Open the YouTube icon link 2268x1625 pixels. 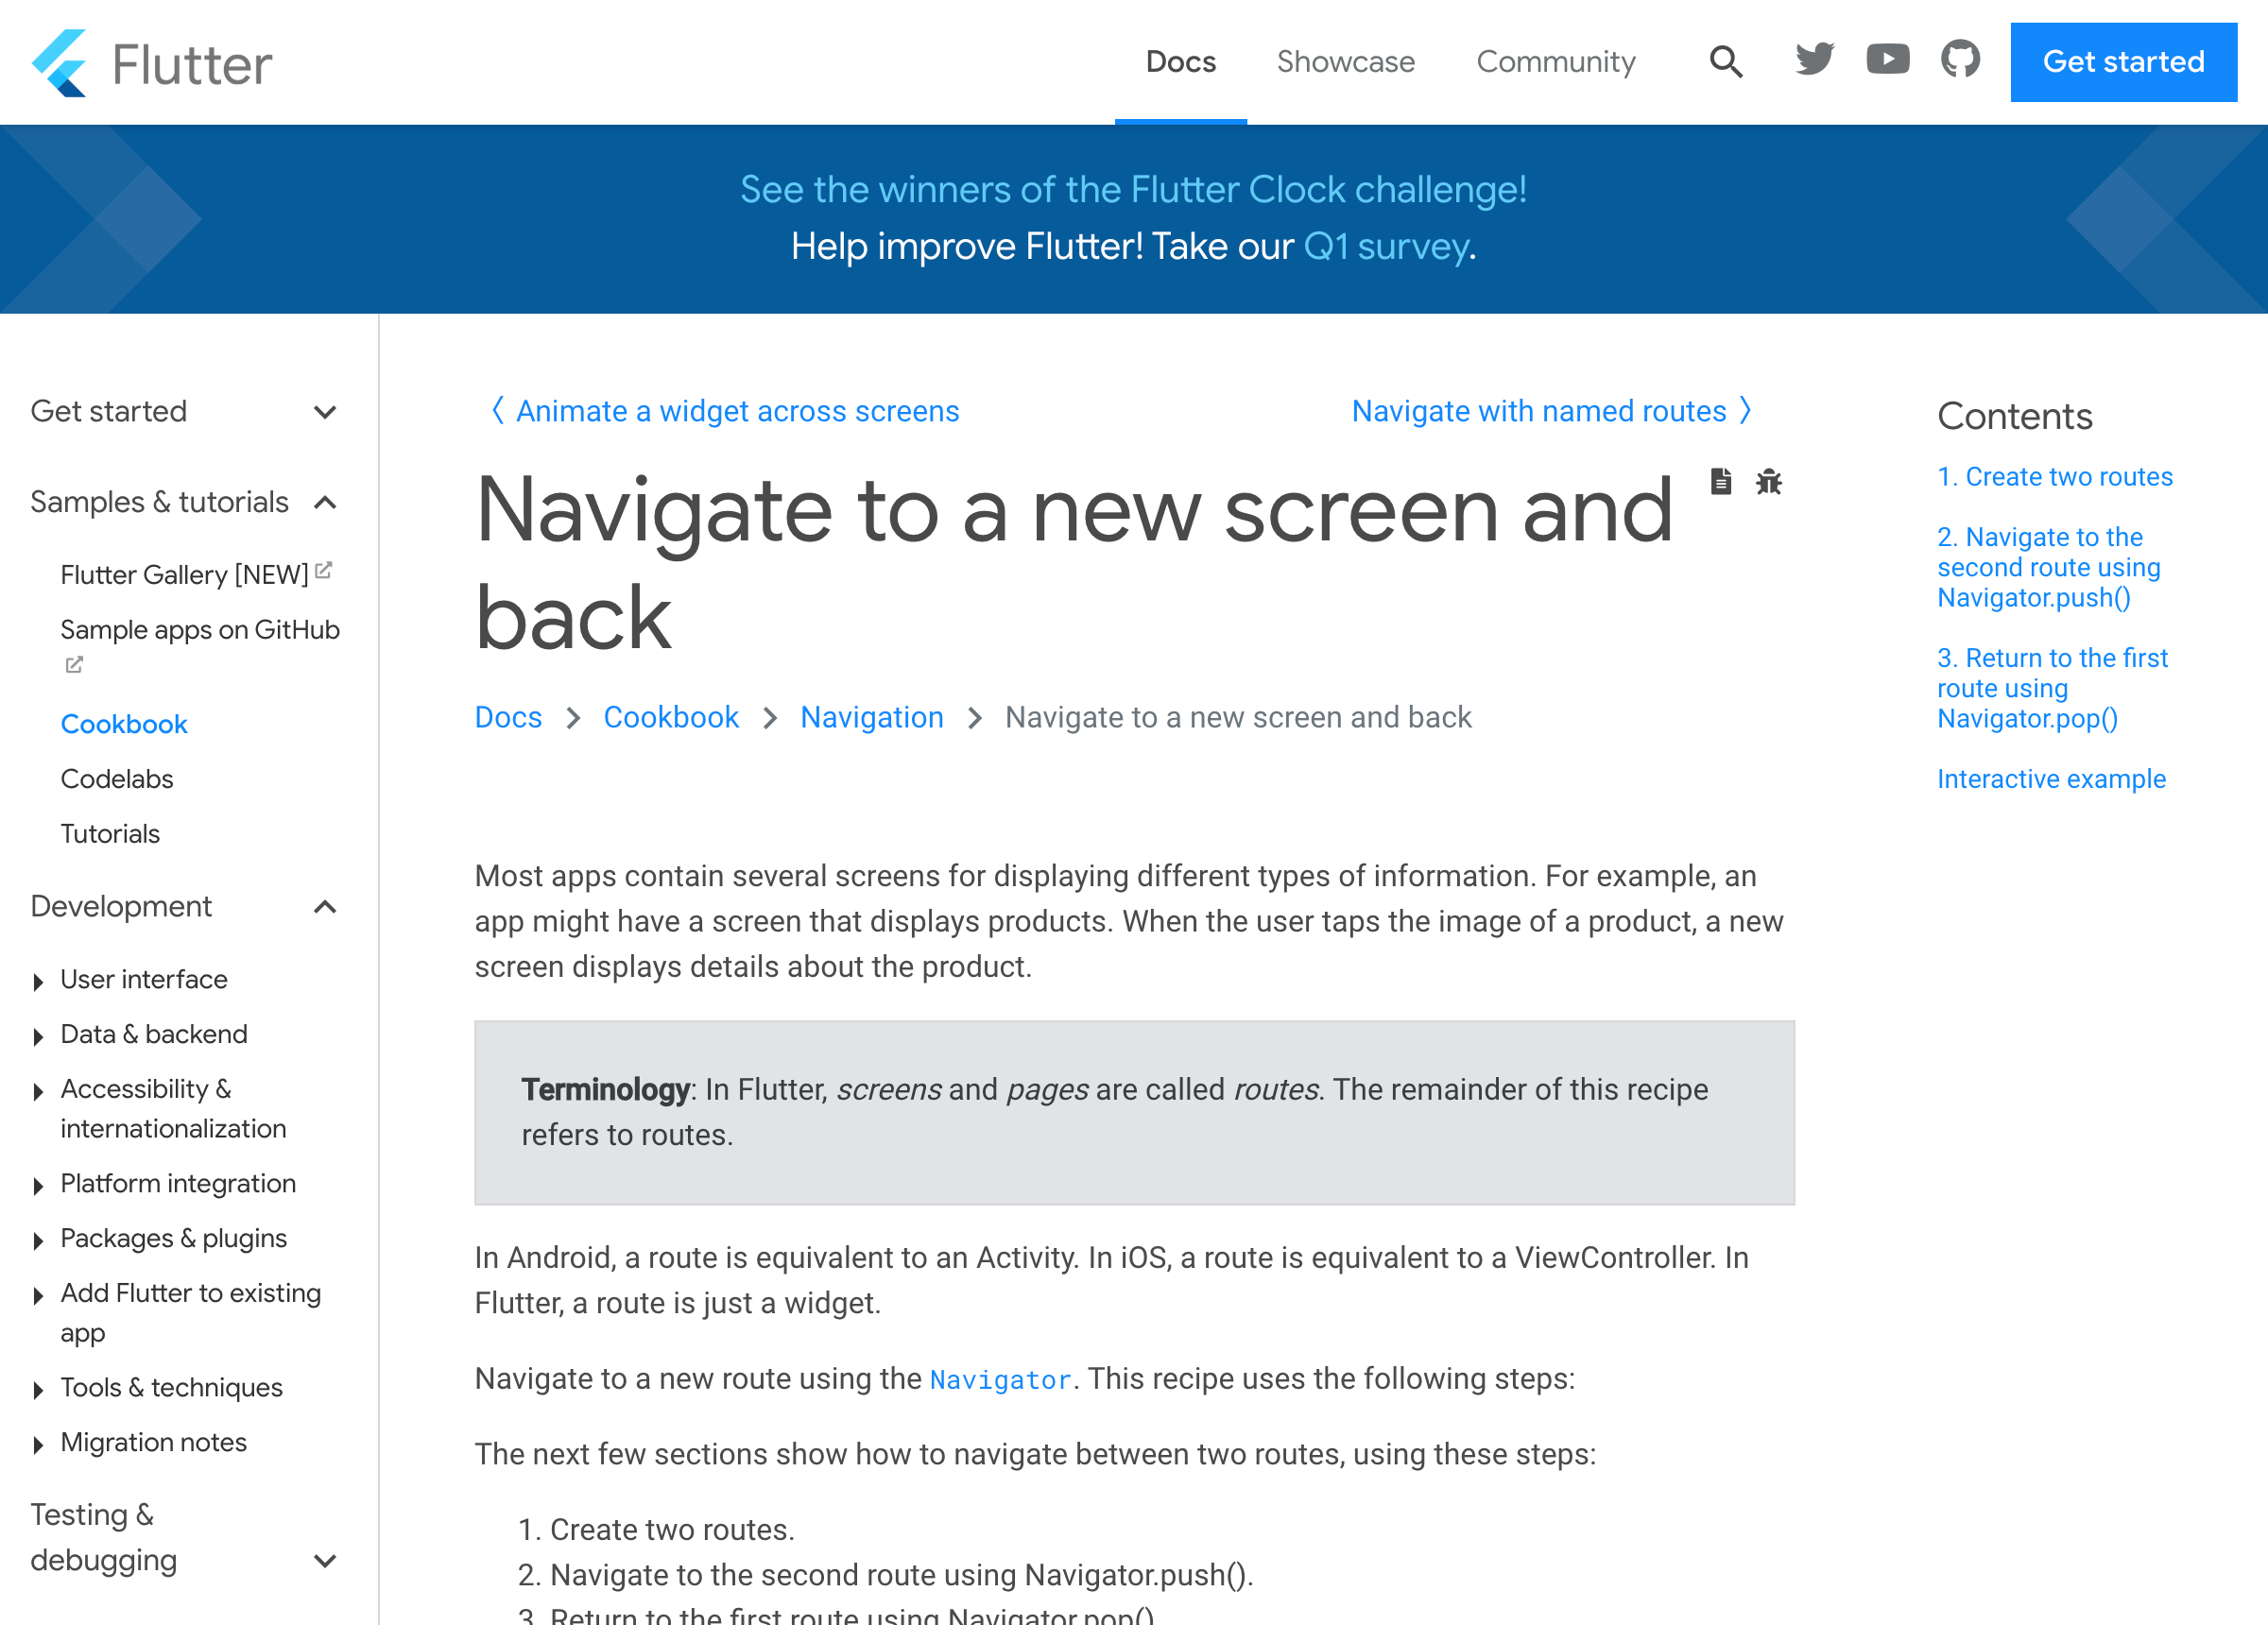tap(1887, 60)
